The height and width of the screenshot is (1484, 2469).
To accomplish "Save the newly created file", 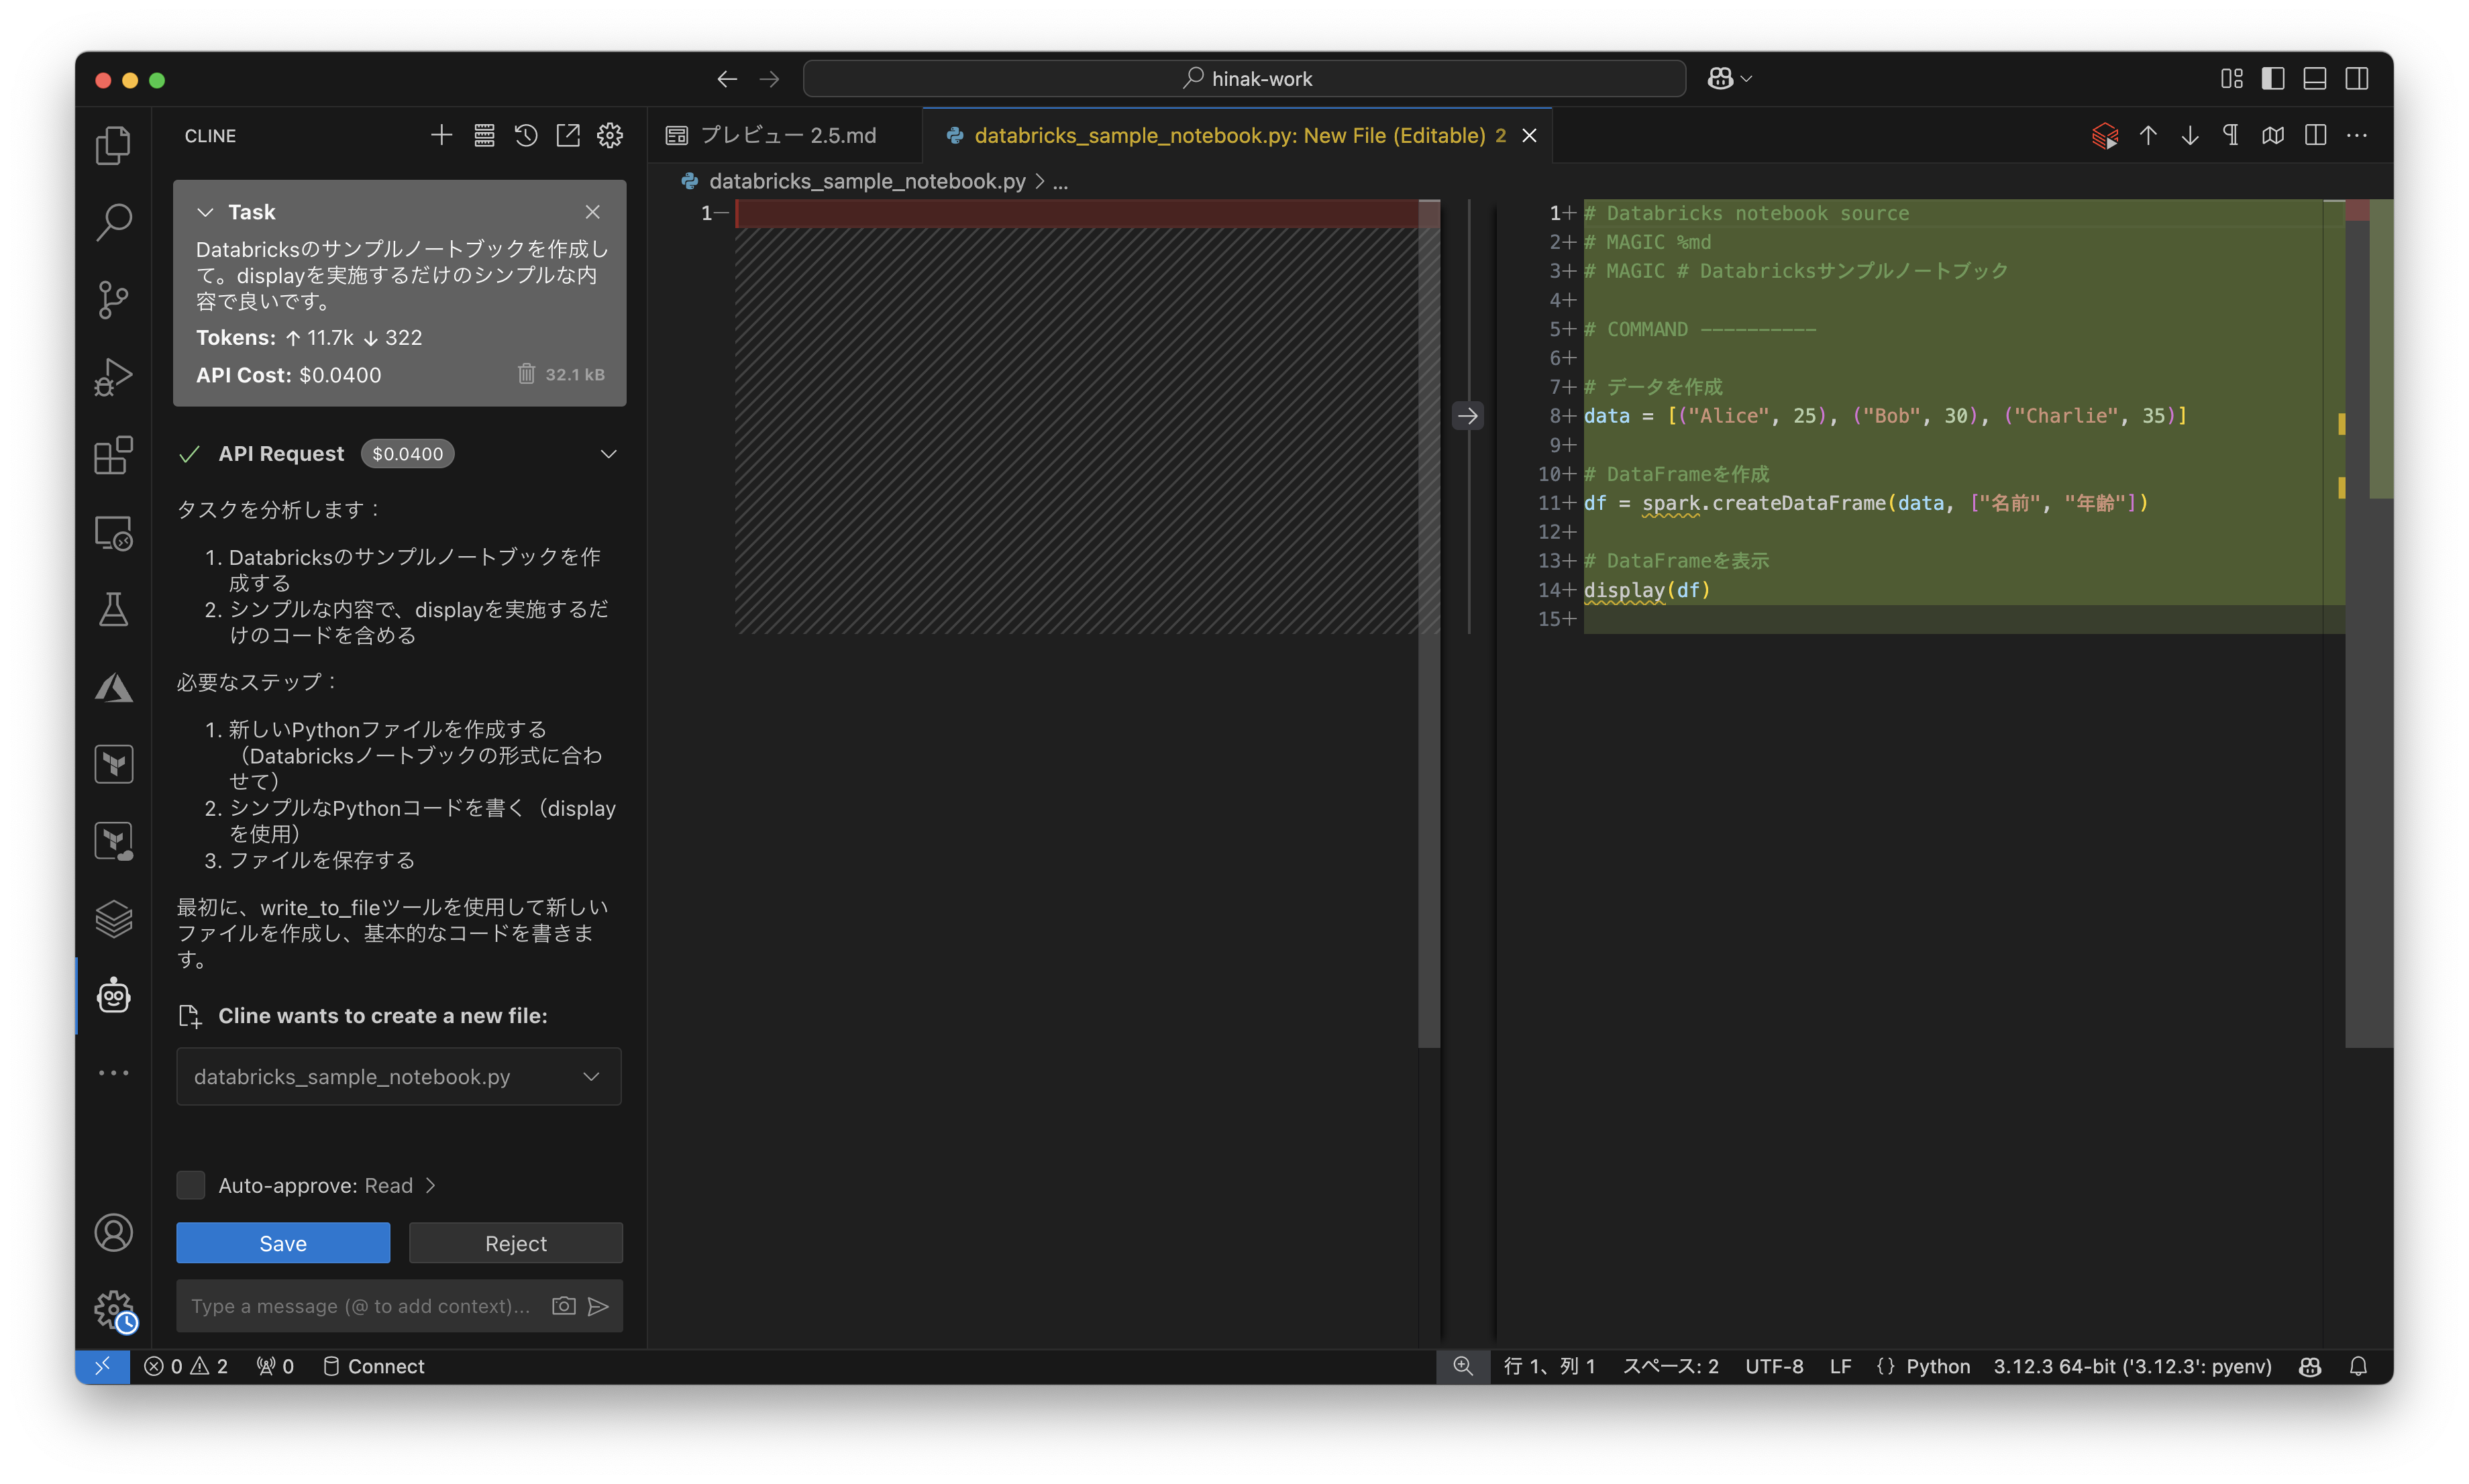I will point(282,1243).
